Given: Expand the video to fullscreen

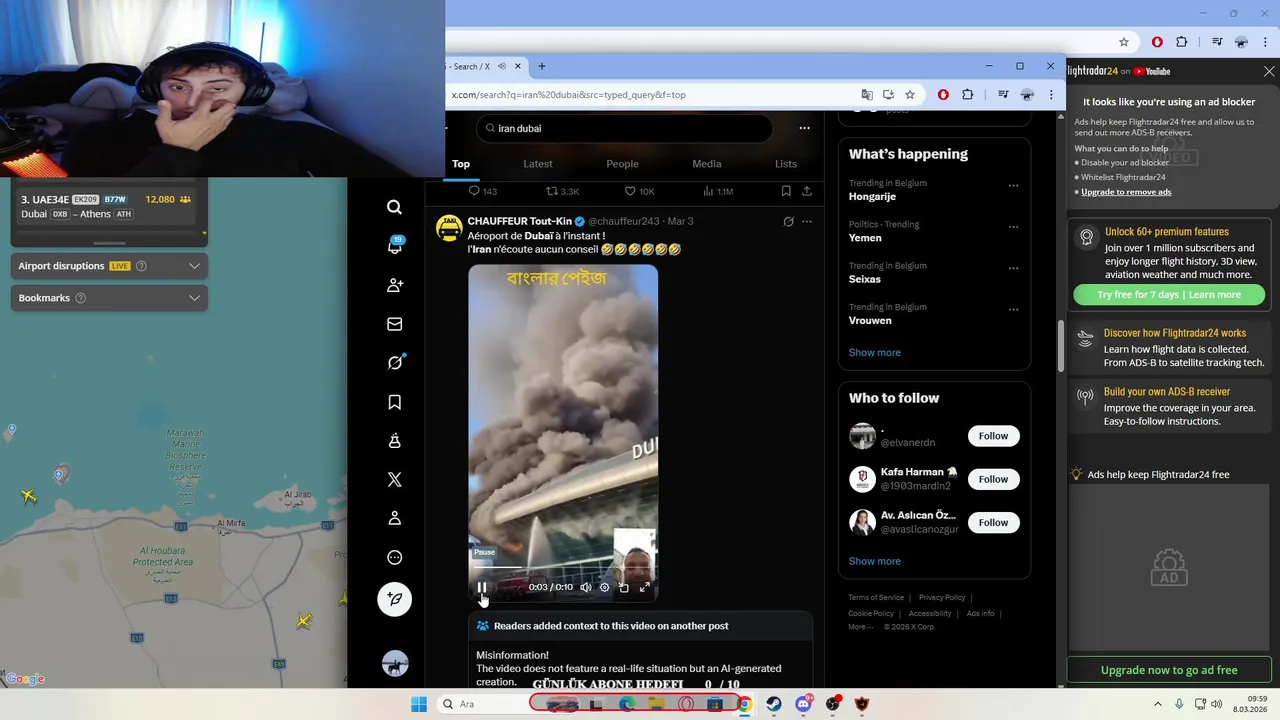Looking at the screenshot, I should coord(645,587).
